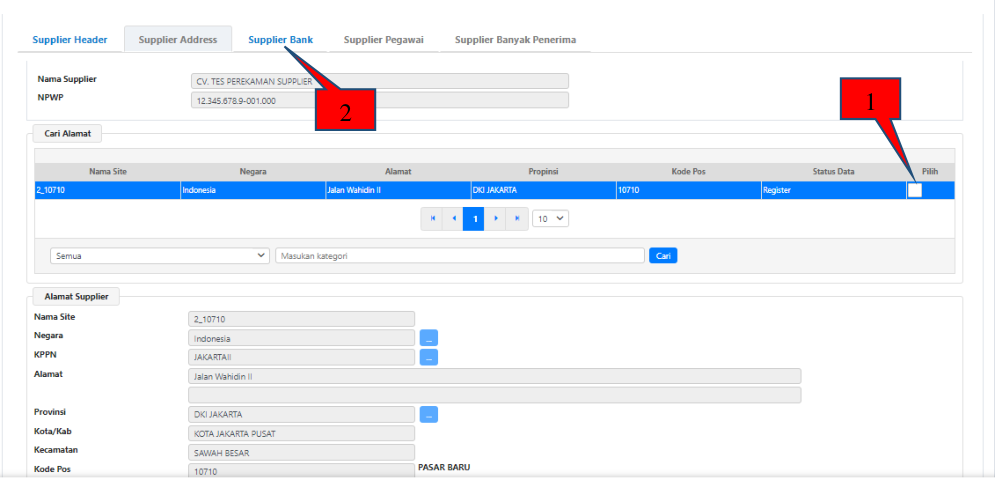Viewport: 995px width, 480px height.
Task: Select page number 1 in pagination
Action: (x=475, y=218)
